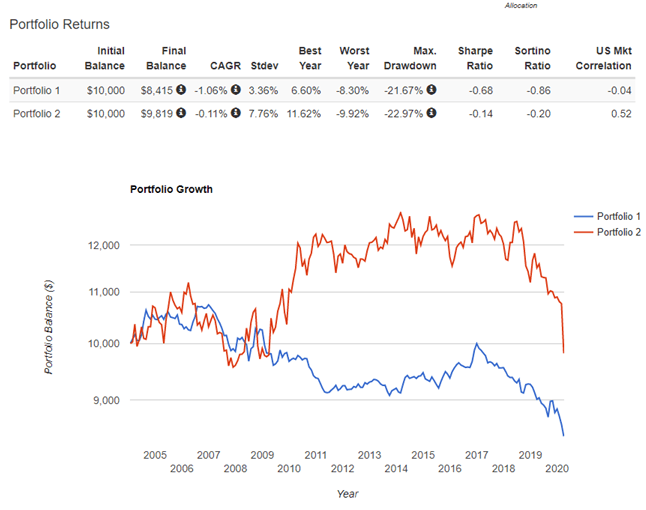Show info for Portfolio 1 max drawdown
This screenshot has width=646, height=510.
(x=432, y=90)
